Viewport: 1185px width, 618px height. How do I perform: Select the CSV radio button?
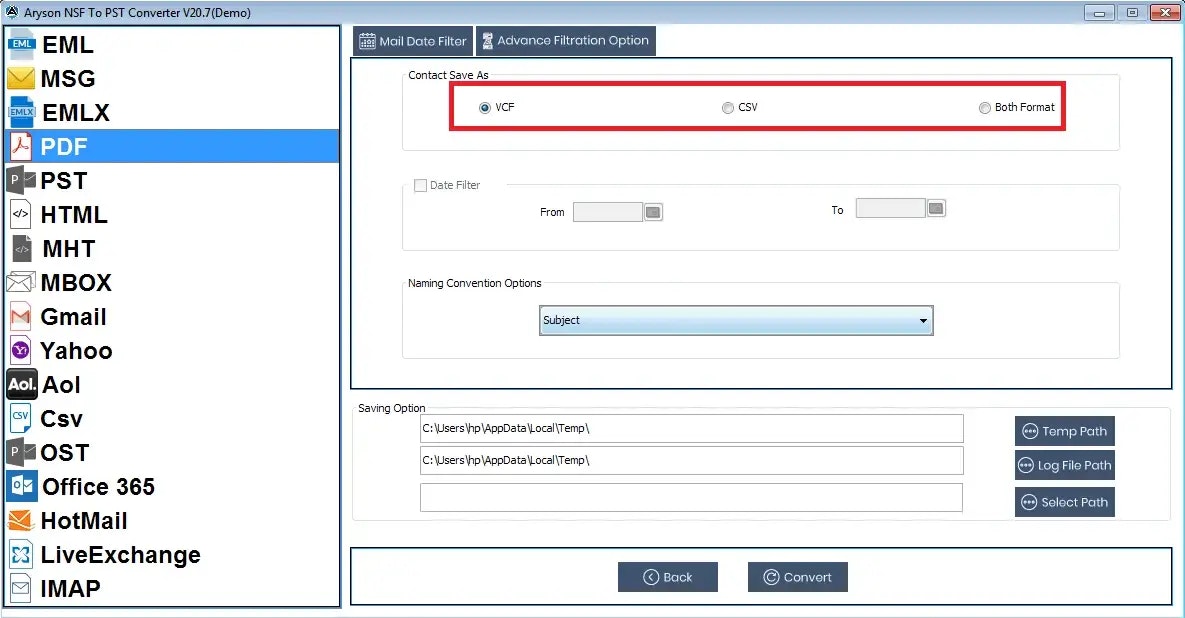coord(727,108)
